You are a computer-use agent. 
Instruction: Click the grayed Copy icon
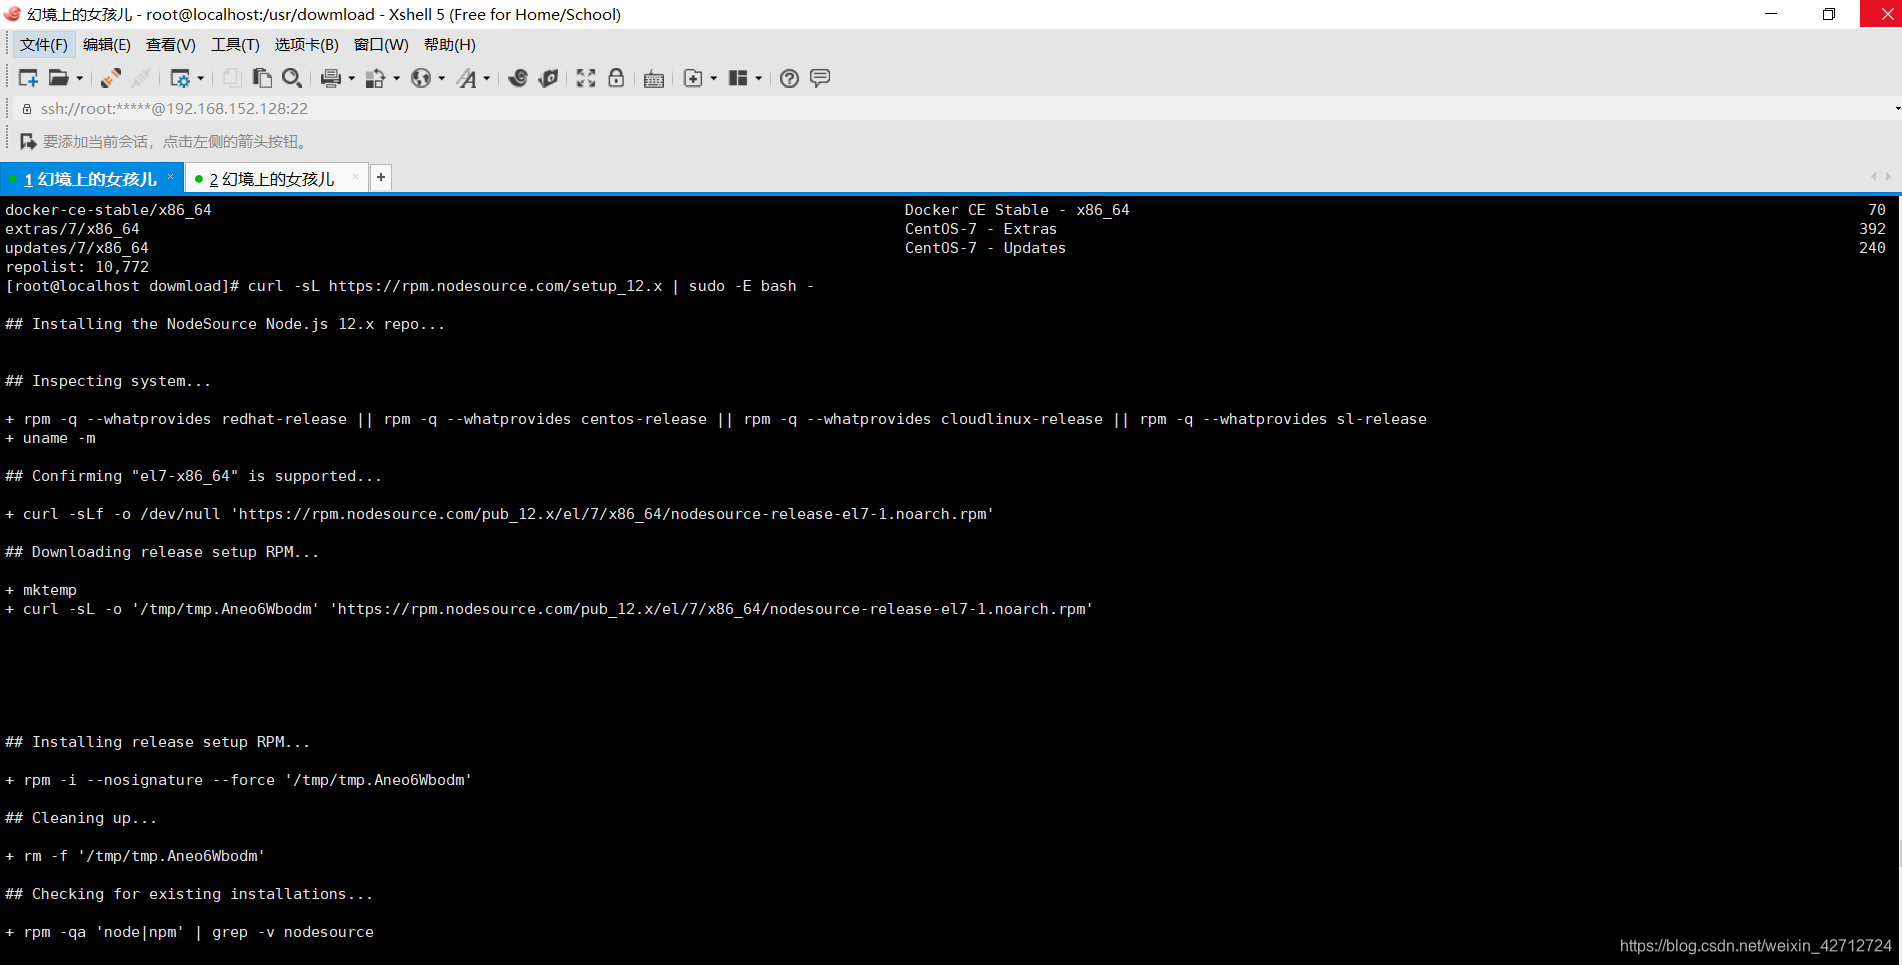232,78
